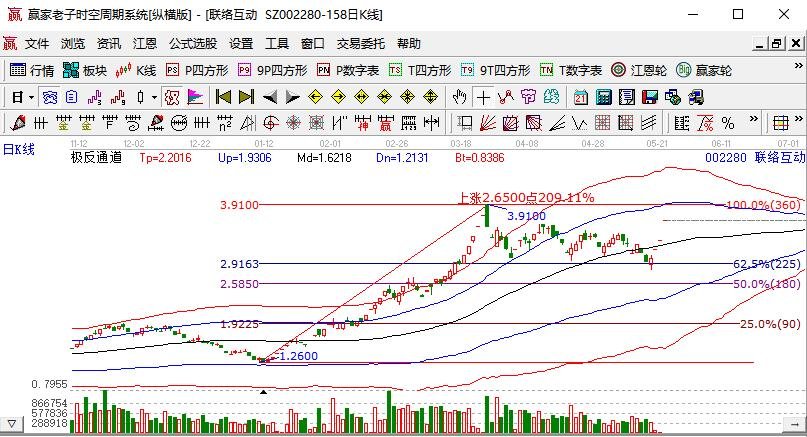Switch to the K线 candlestick chart

(136, 70)
